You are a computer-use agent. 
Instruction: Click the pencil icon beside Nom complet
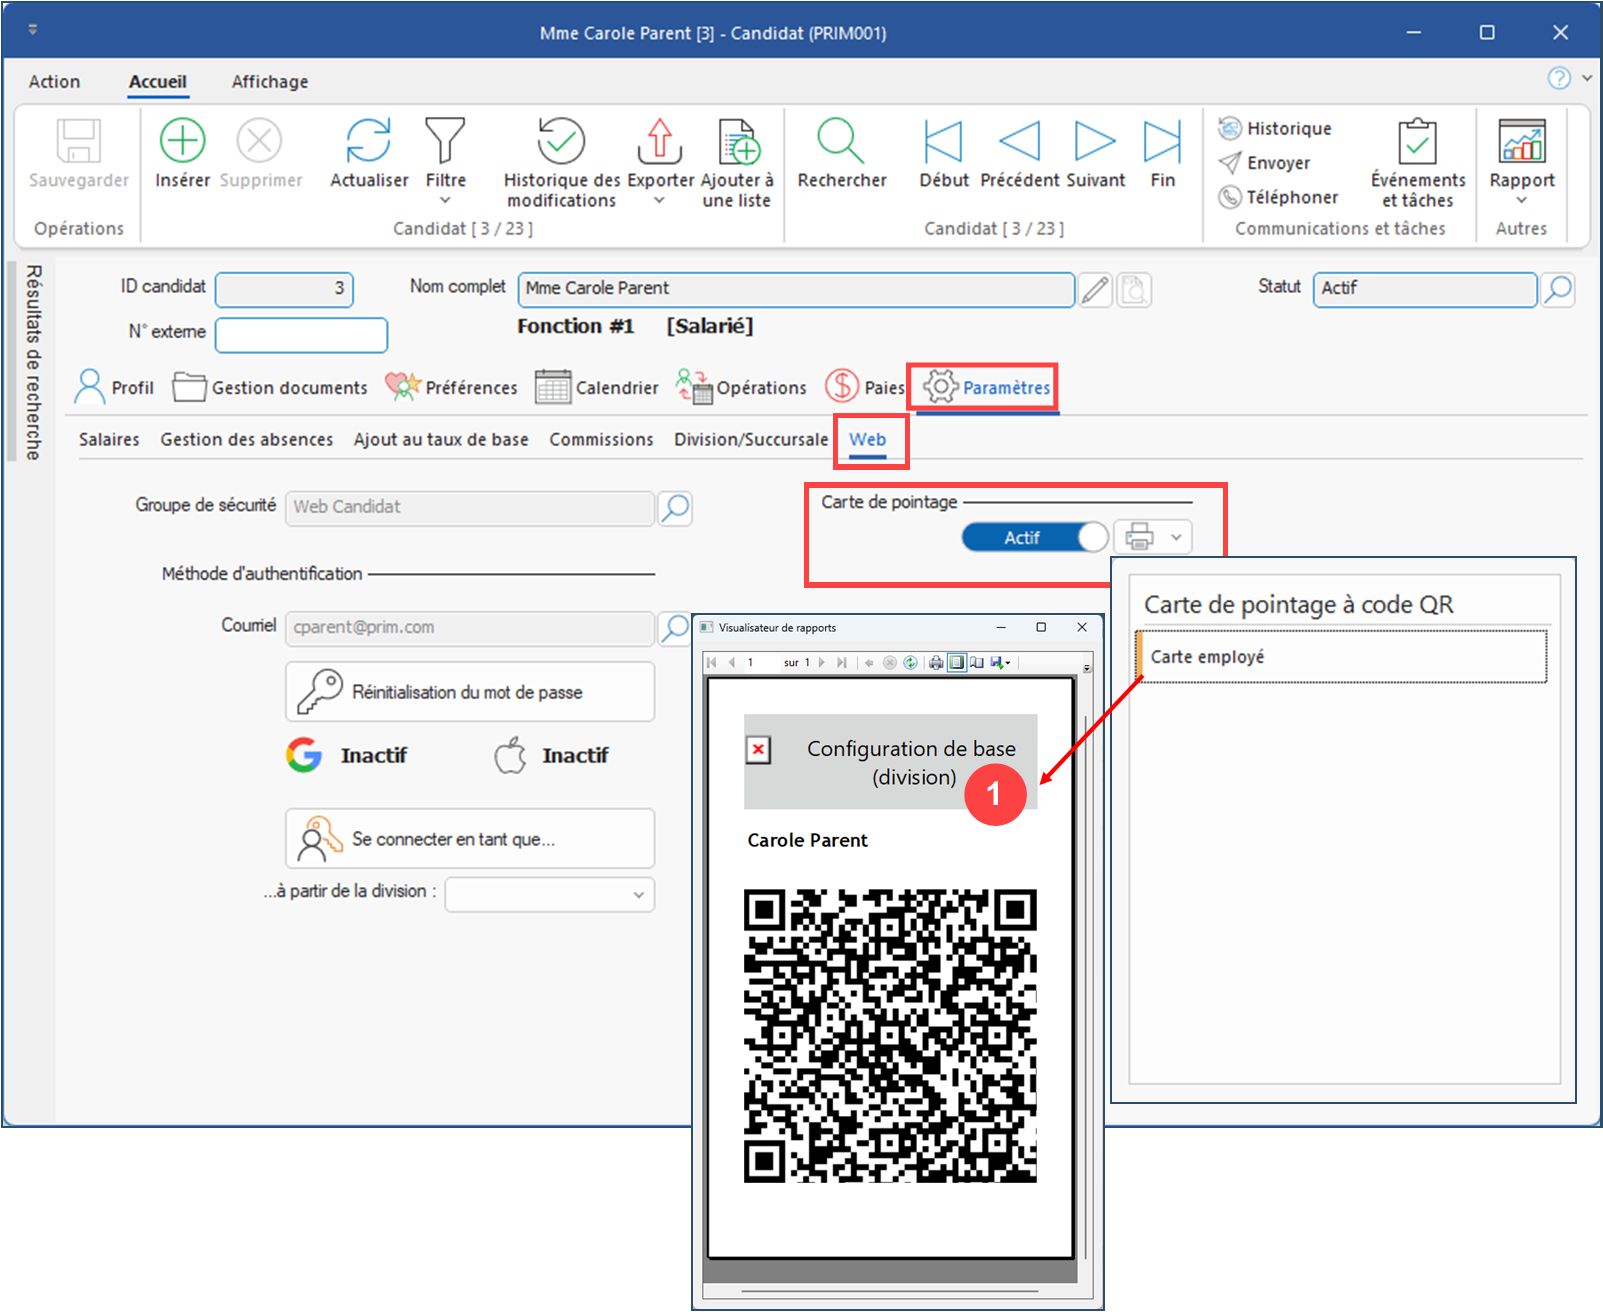(x=1096, y=290)
